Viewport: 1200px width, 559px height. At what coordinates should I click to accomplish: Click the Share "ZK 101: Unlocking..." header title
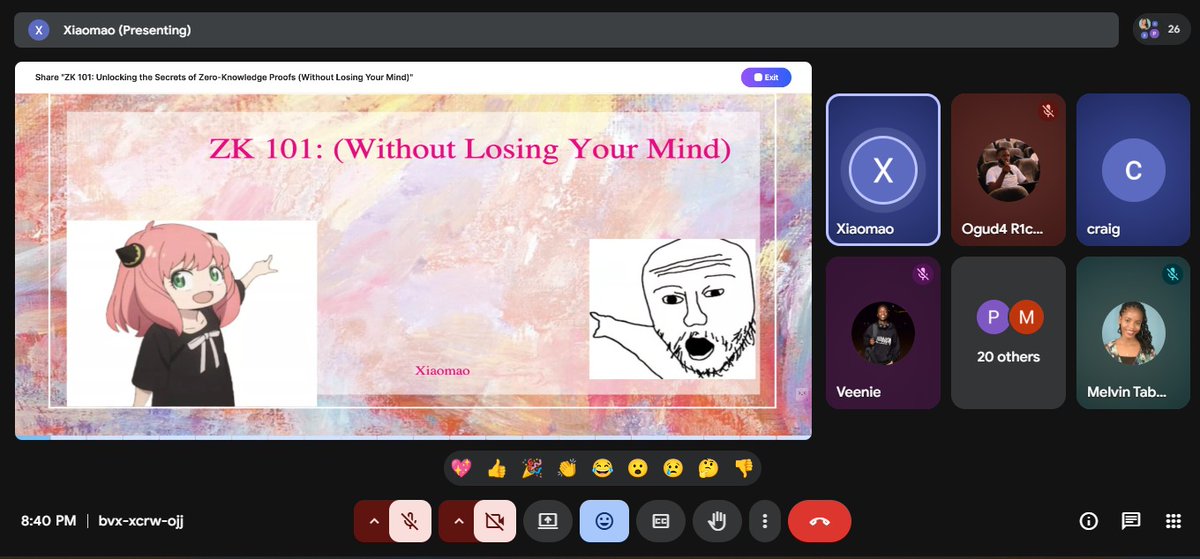[x=224, y=77]
